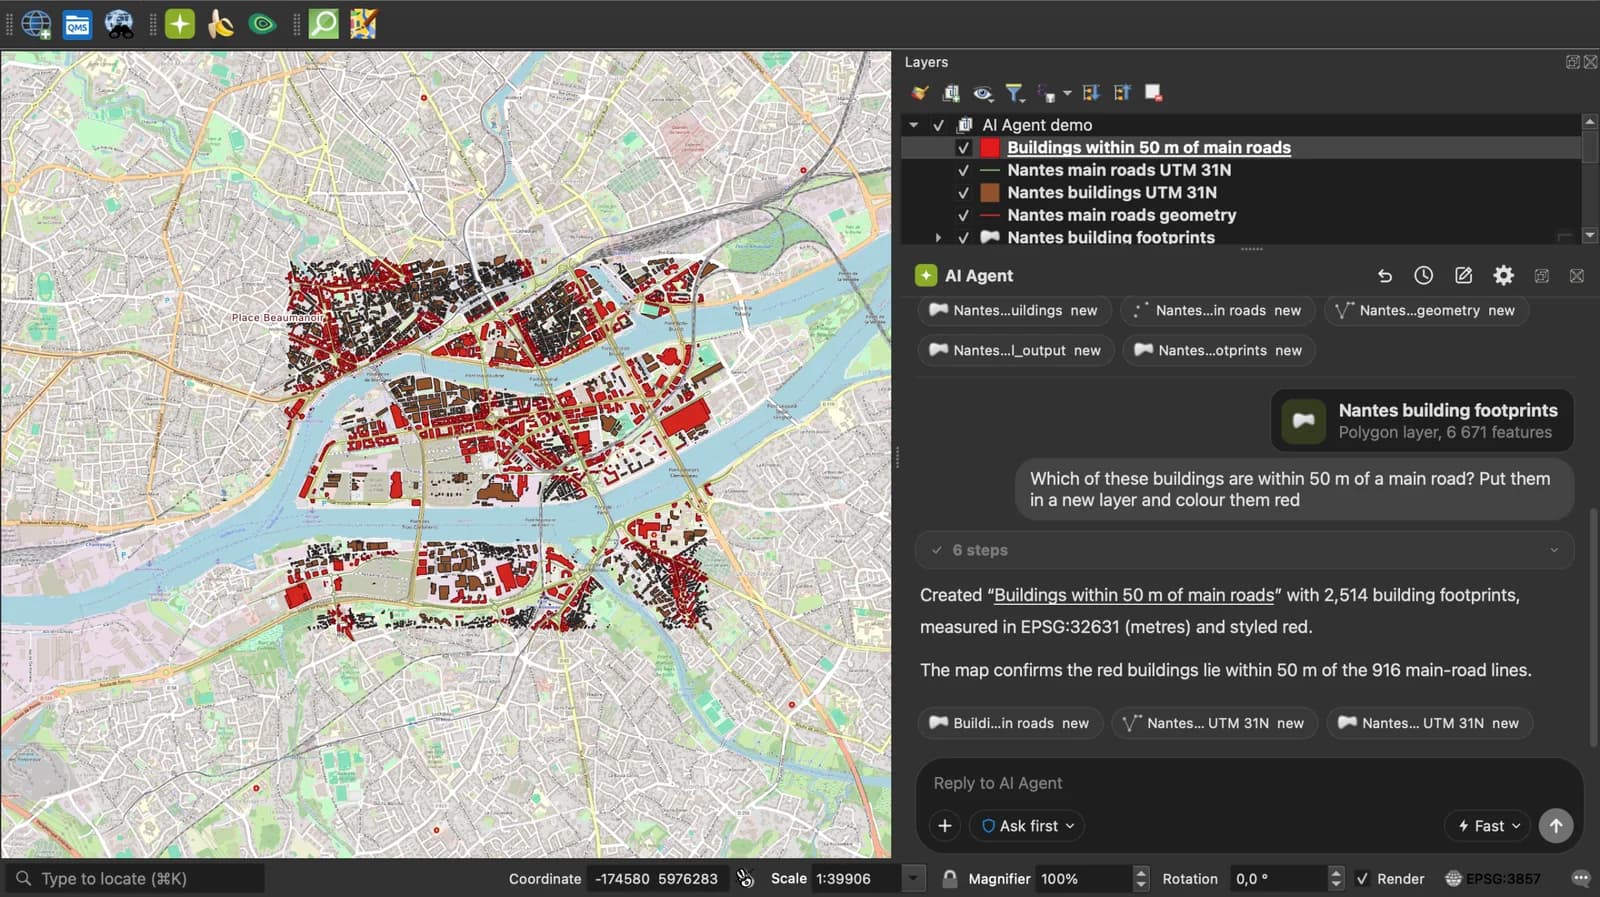Open the green magnifier search plugin
This screenshot has width=1600, height=897.
[323, 24]
